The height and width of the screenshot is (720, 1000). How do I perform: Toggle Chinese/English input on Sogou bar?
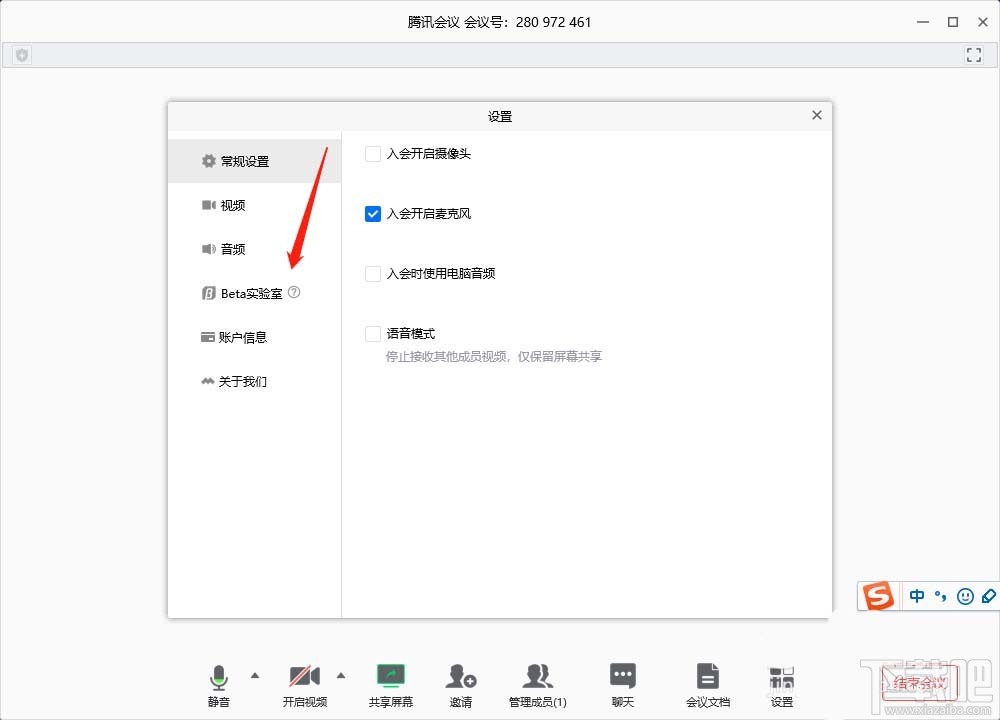point(916,596)
